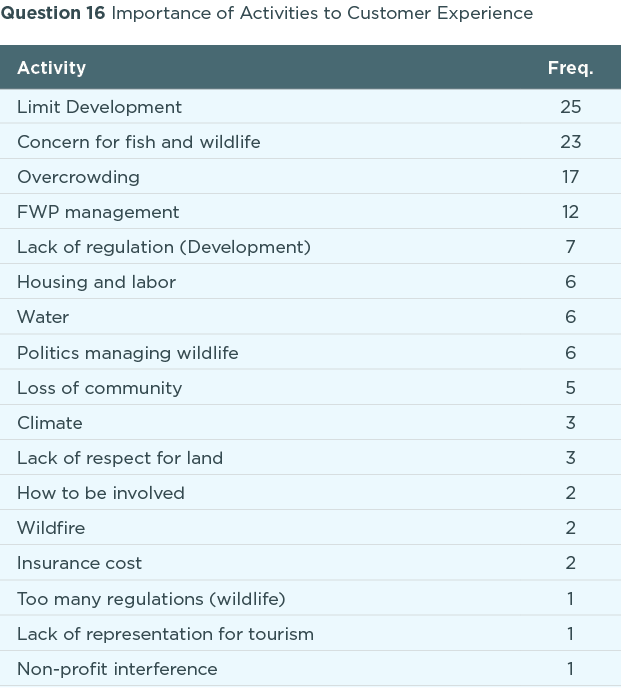Click Politics managing wildlife row
The width and height of the screenshot is (621, 695).
(x=128, y=353)
